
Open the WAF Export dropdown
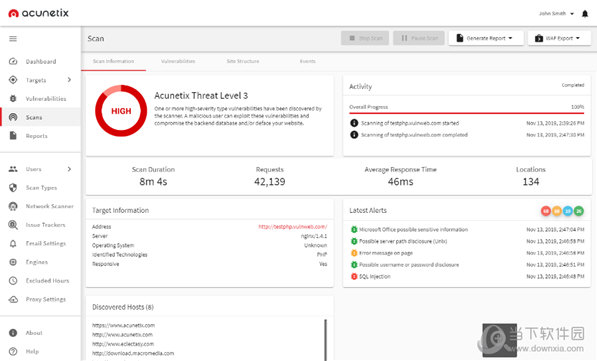[x=559, y=38]
